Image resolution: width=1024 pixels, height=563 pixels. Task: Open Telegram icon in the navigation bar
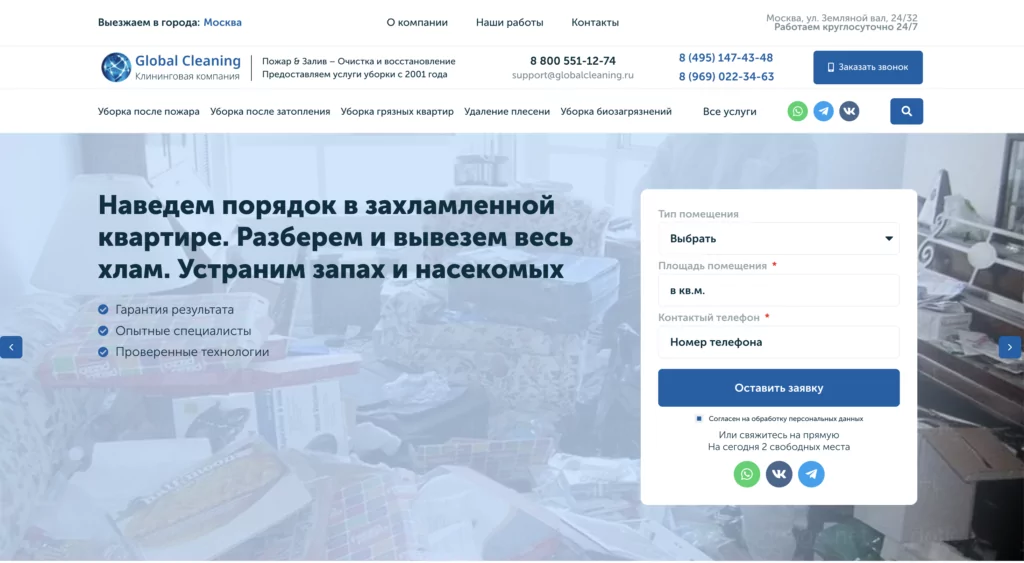[824, 111]
